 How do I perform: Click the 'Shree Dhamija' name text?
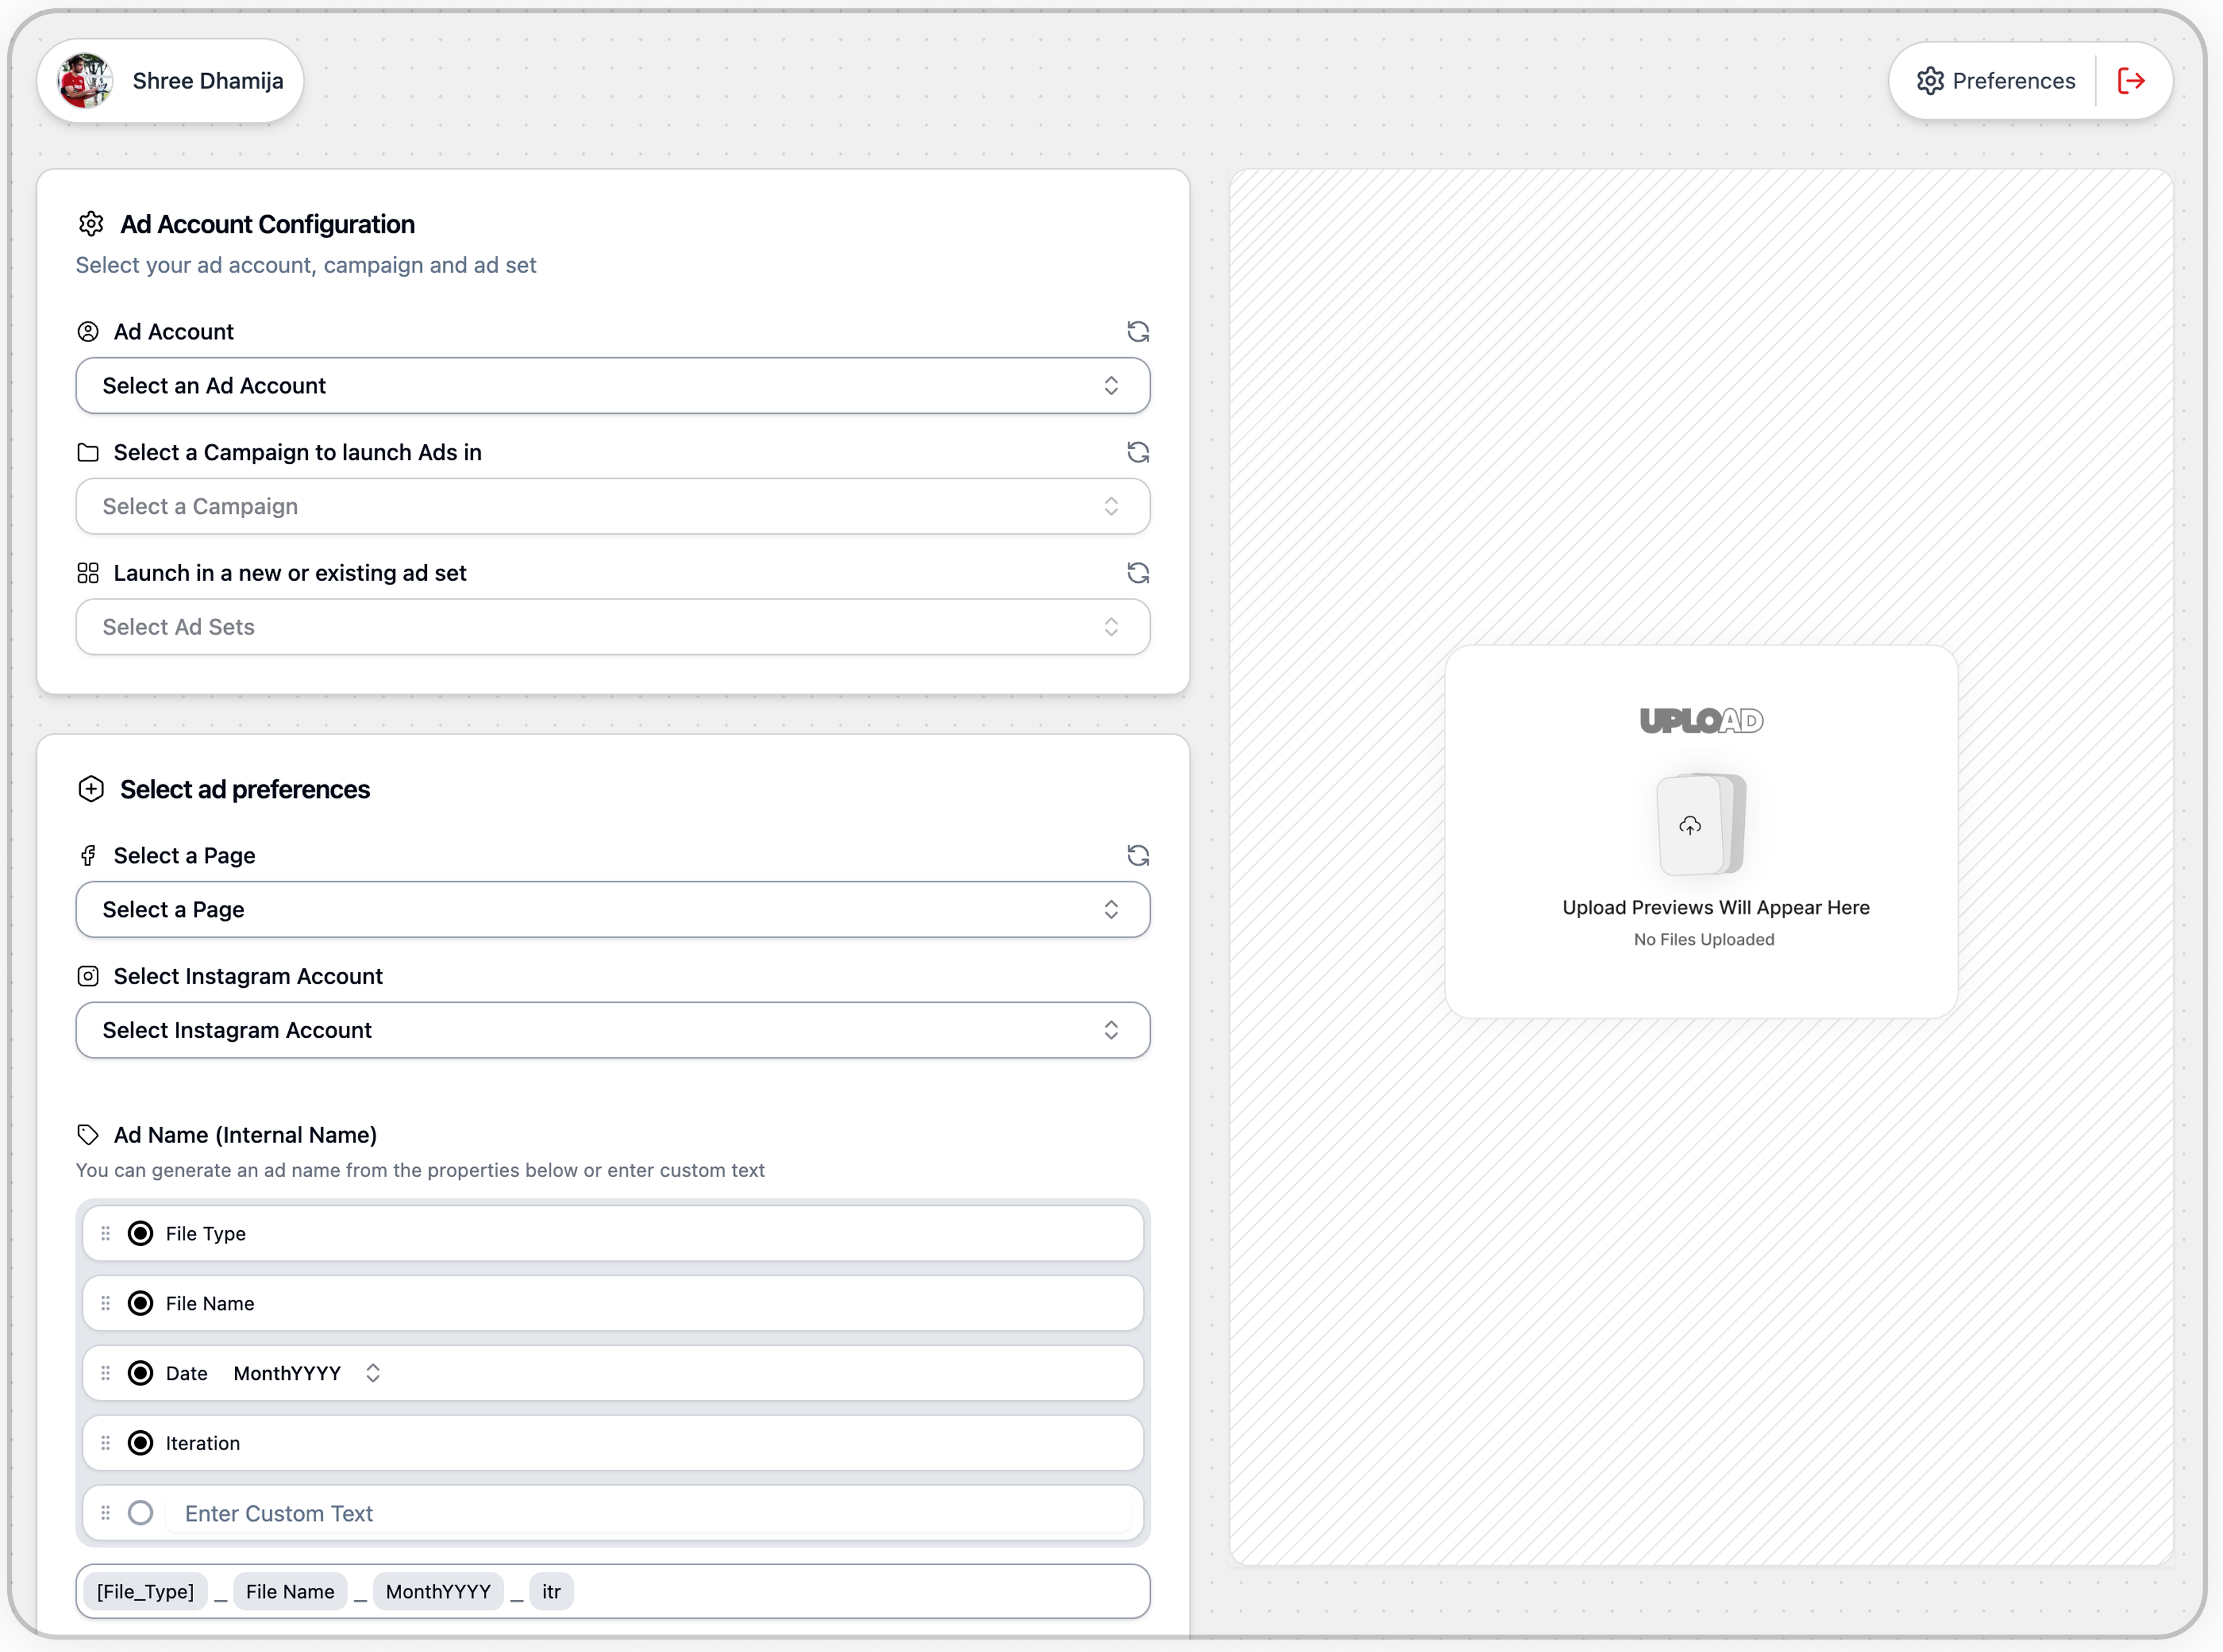(208, 81)
